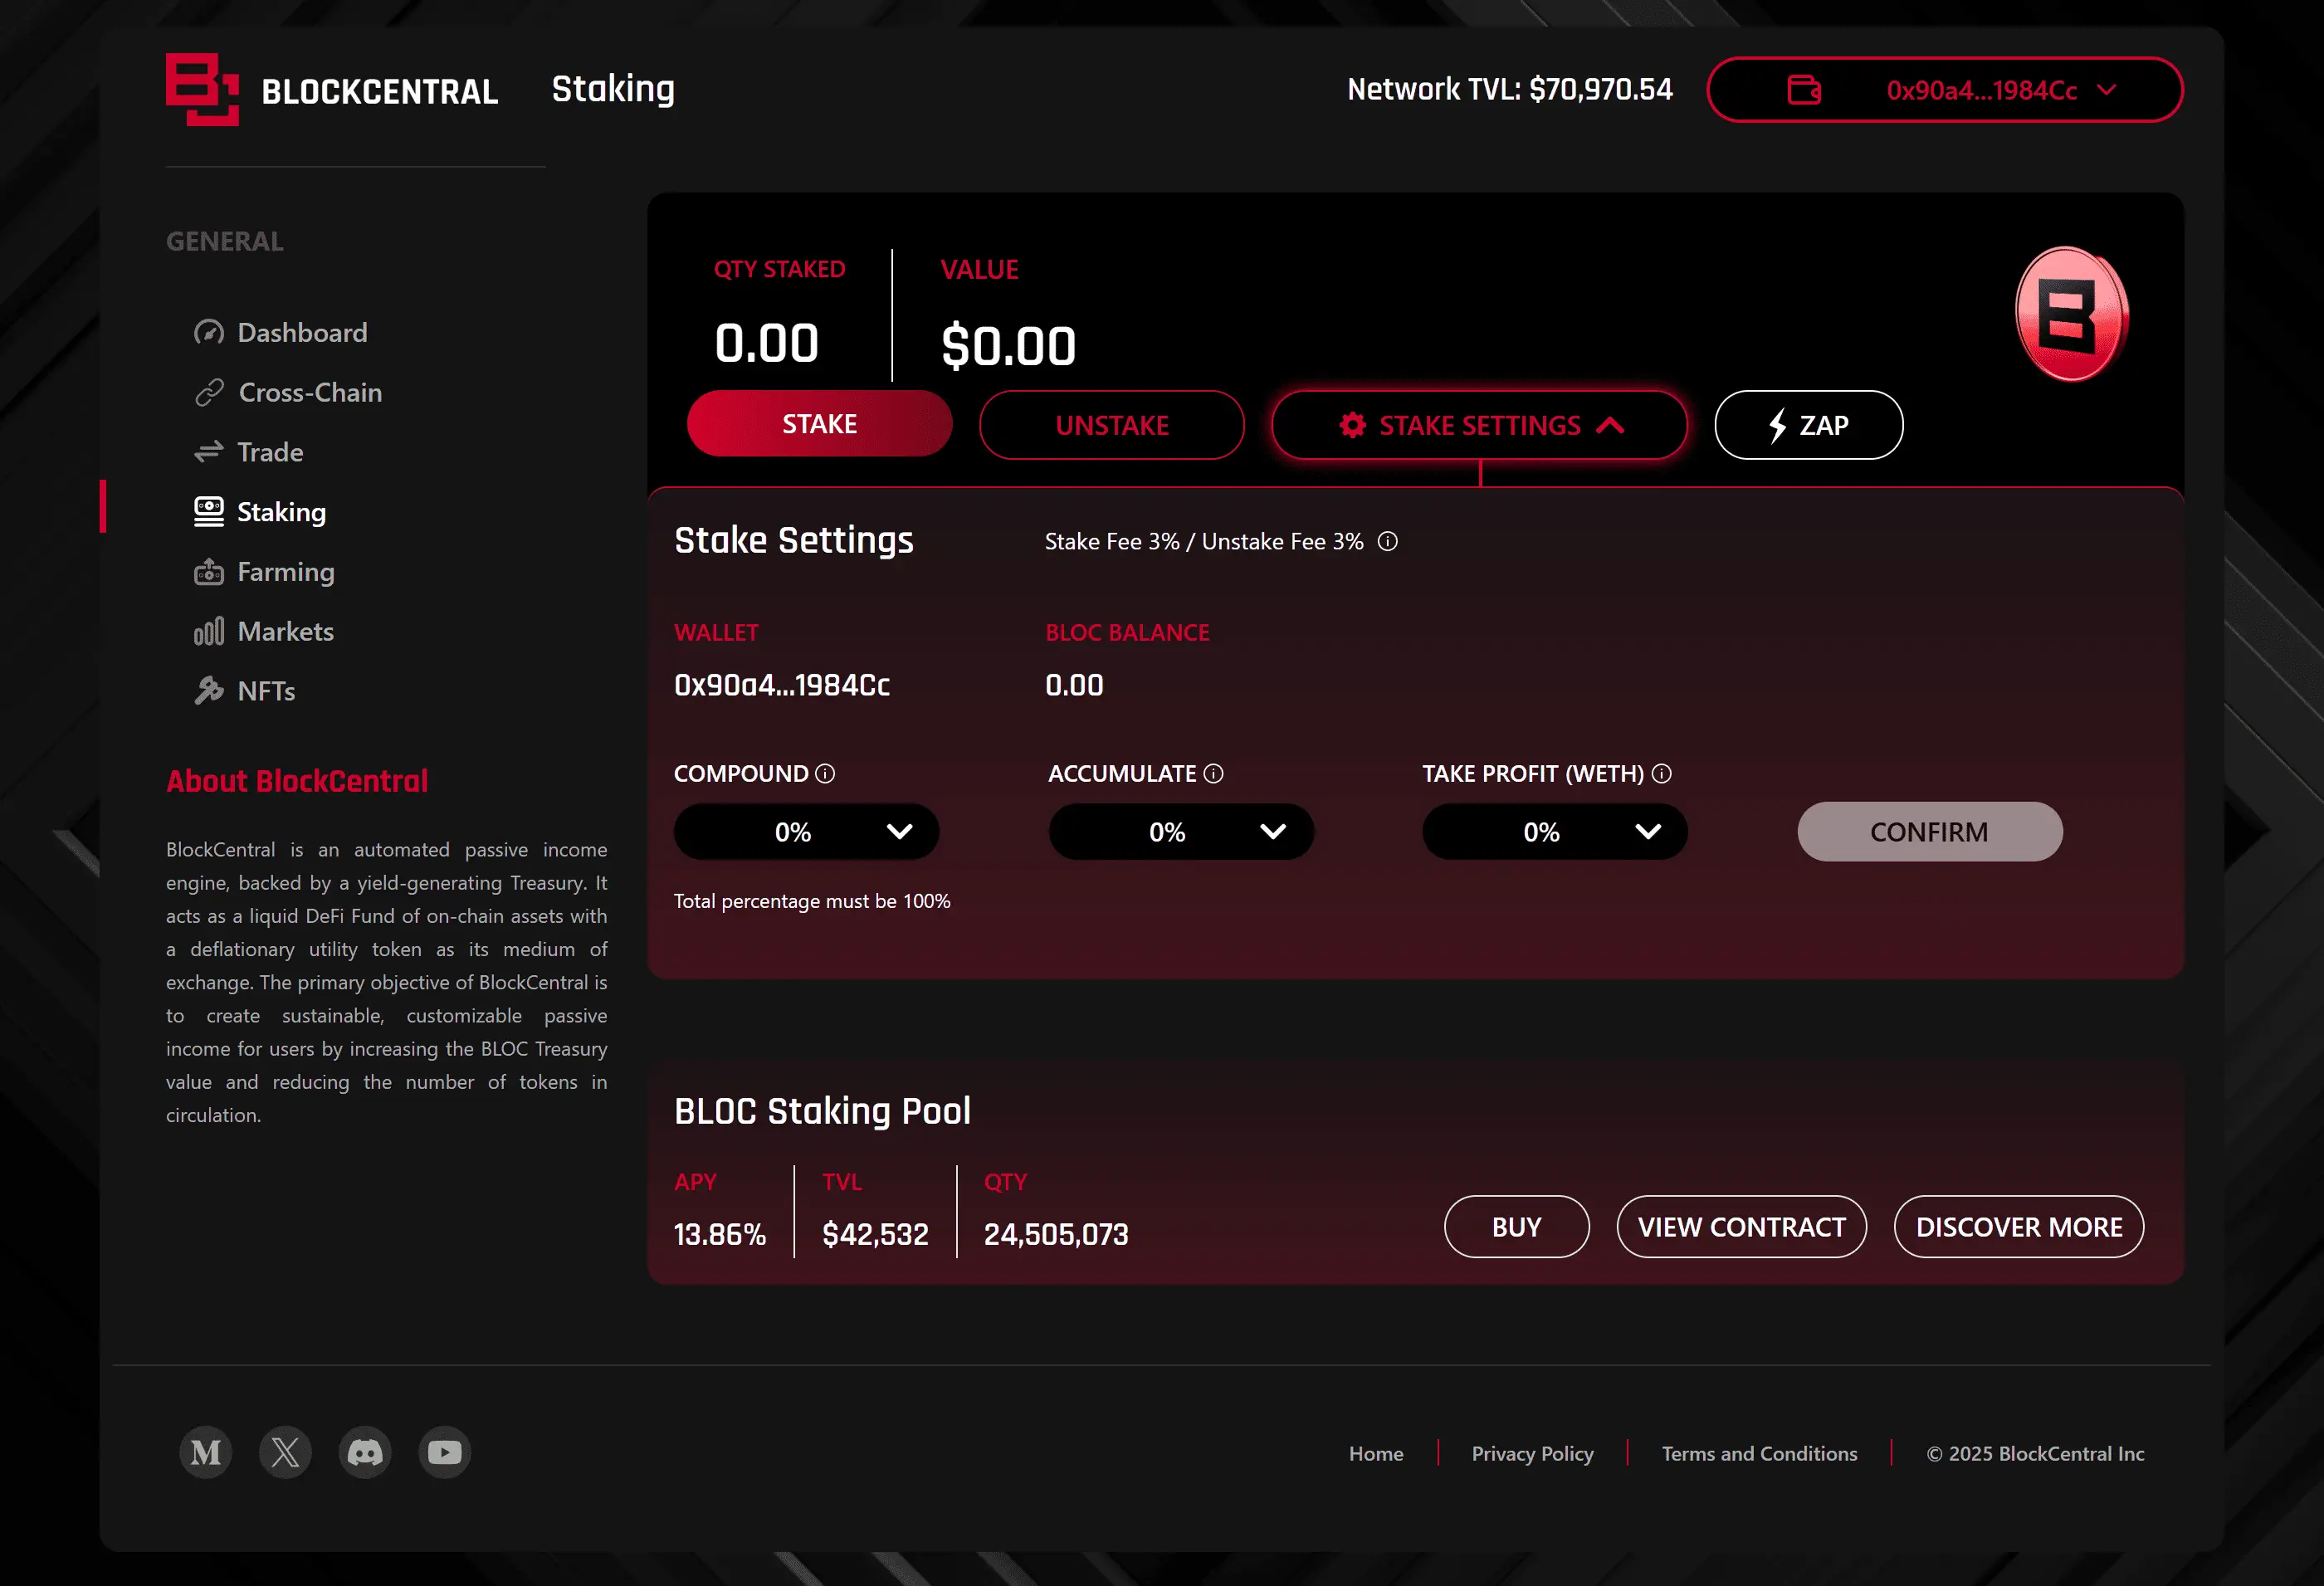Select the Dashboard icon in the sidebar

(209, 332)
